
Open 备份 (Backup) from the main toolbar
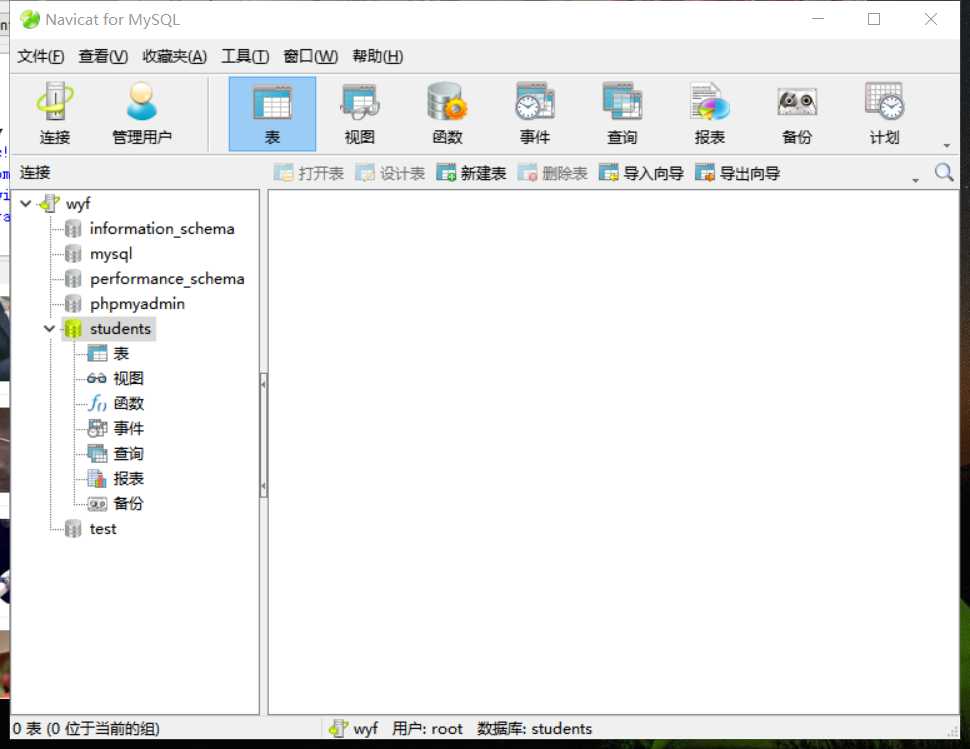tap(797, 114)
